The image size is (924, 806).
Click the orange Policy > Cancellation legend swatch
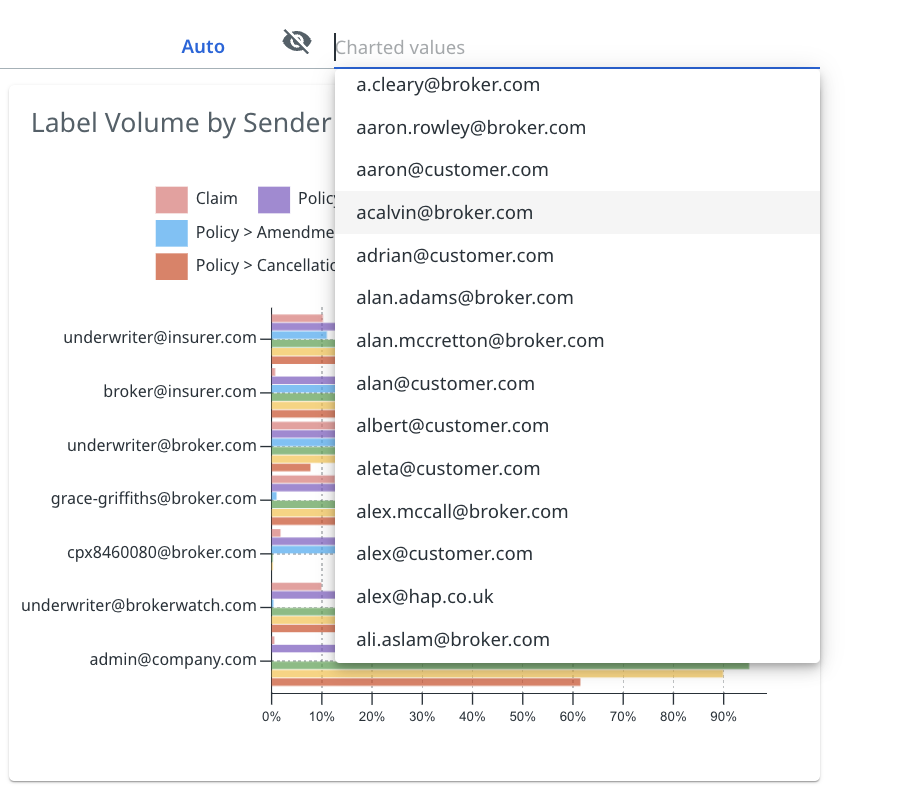click(171, 266)
